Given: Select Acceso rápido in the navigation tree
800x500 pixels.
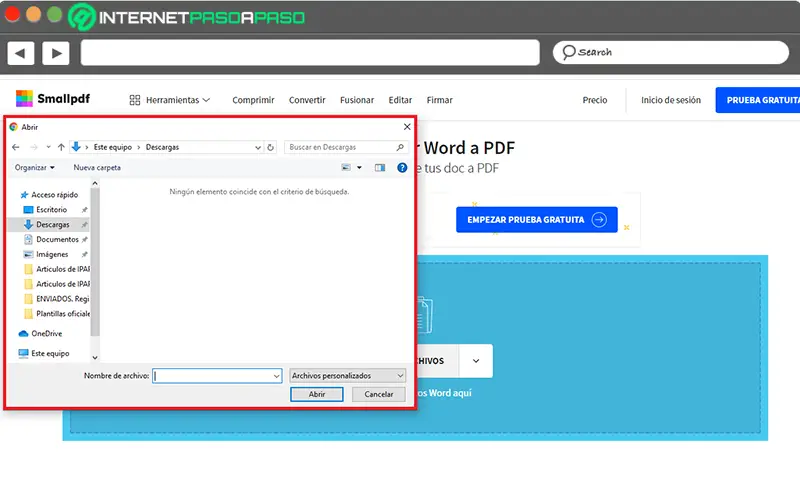Looking at the screenshot, I should (x=54, y=194).
